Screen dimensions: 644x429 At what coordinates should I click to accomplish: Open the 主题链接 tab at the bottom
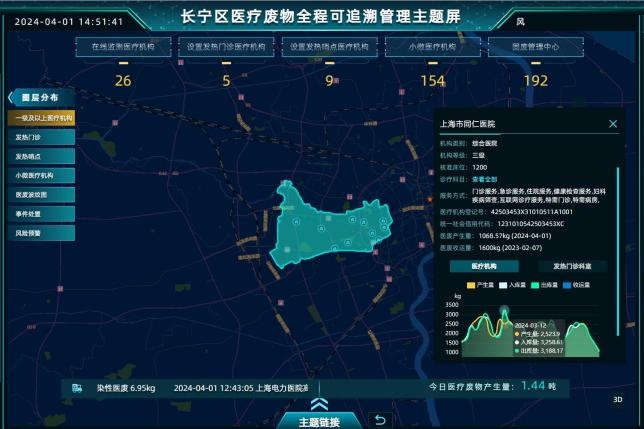click(319, 422)
